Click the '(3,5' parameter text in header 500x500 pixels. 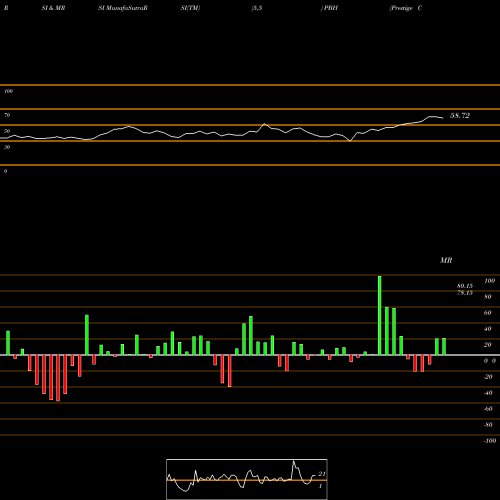[257, 8]
